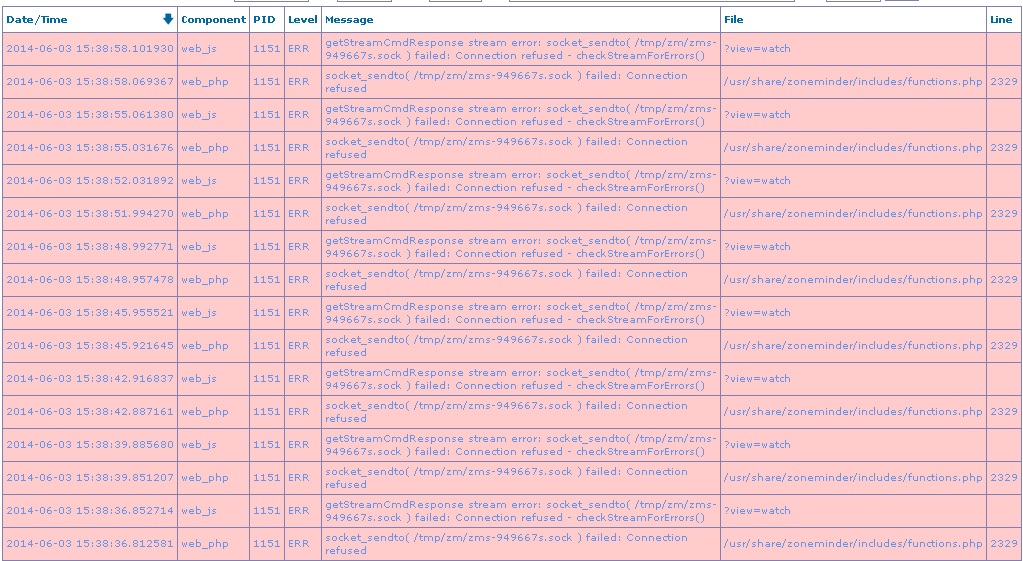Click web_php component in the 15:38:58.069367 row
Viewport: 1023px width, 561px height.
(205, 82)
